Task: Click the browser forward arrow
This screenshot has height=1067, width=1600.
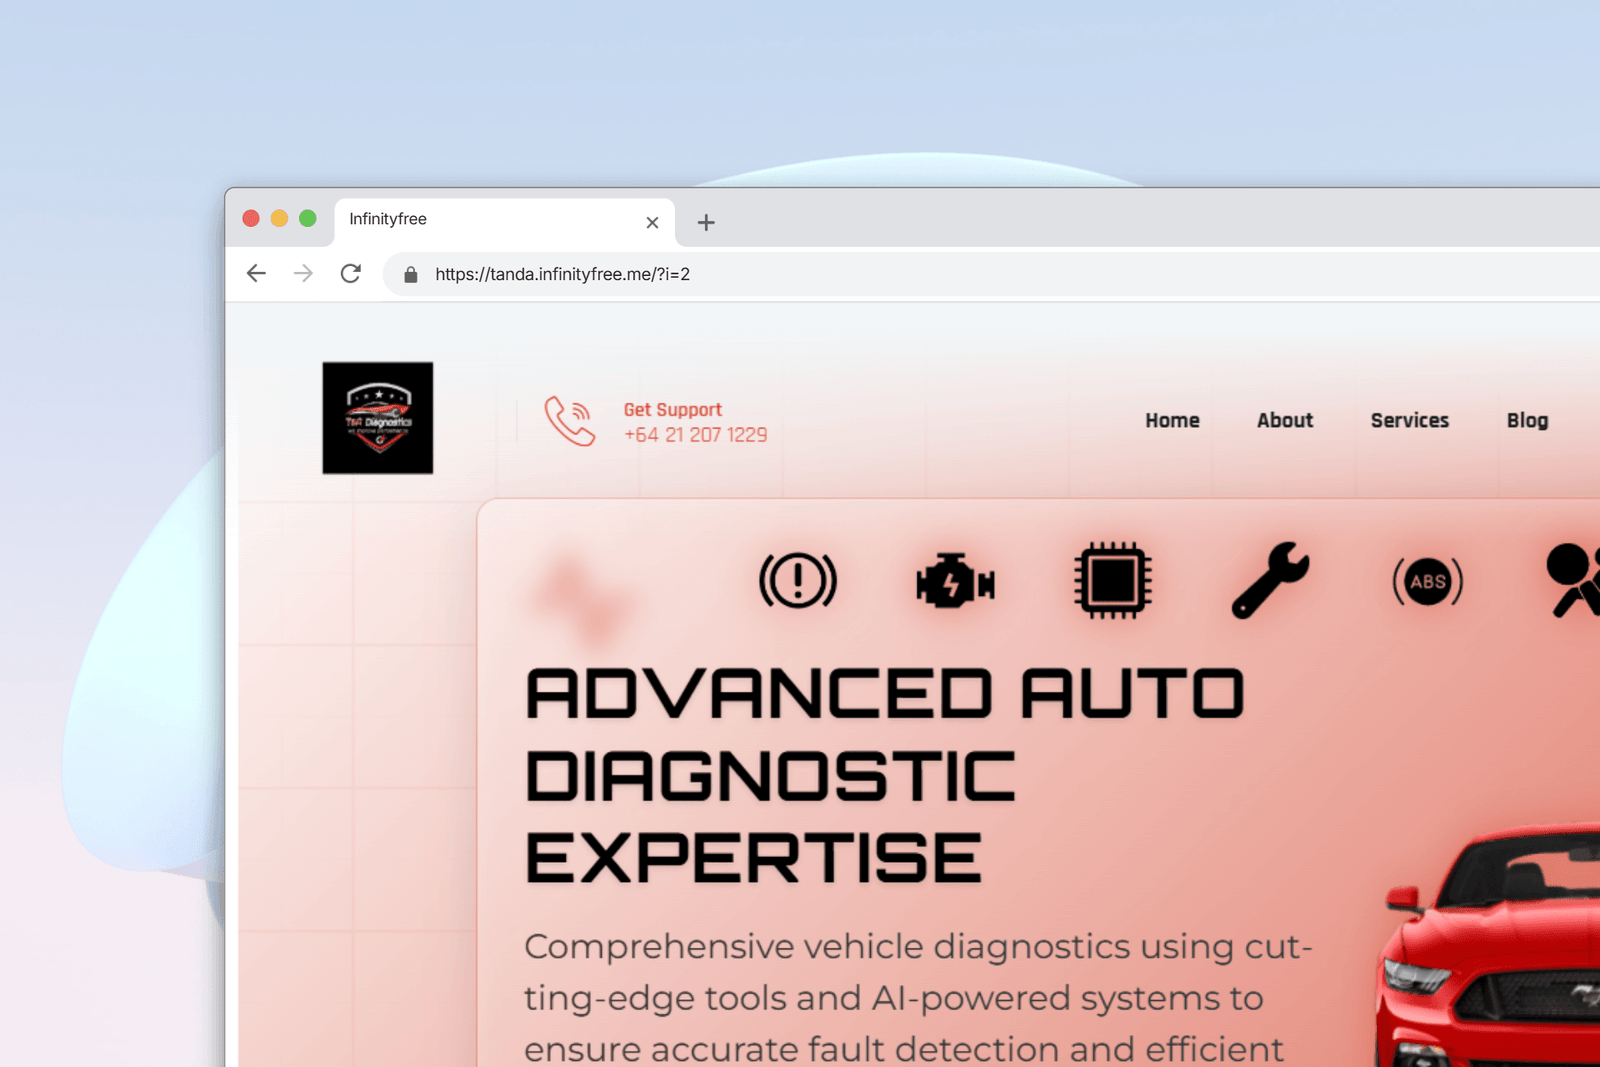Action: (303, 274)
